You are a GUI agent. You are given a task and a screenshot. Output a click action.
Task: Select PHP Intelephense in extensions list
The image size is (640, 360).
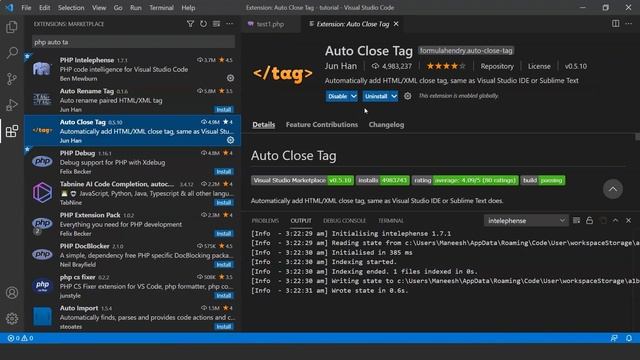tap(132, 69)
